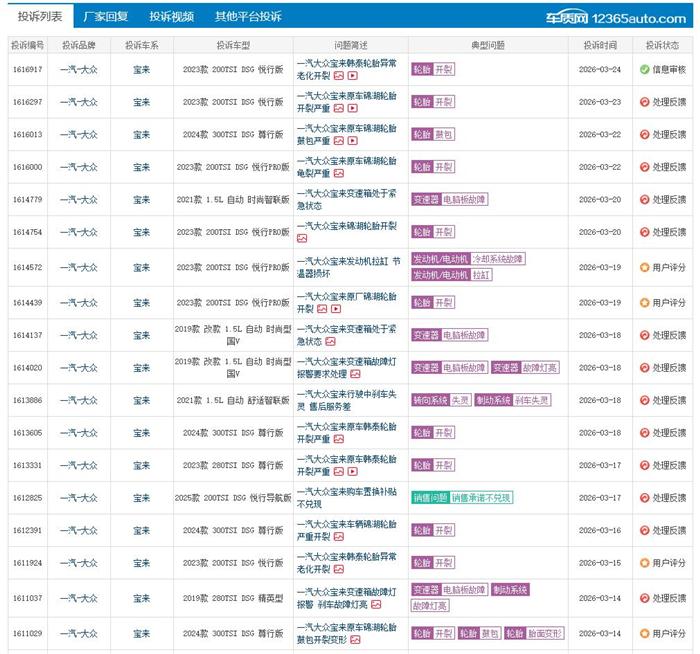Click the 投诉时间 column header
The height and width of the screenshot is (654, 700).
click(x=601, y=45)
